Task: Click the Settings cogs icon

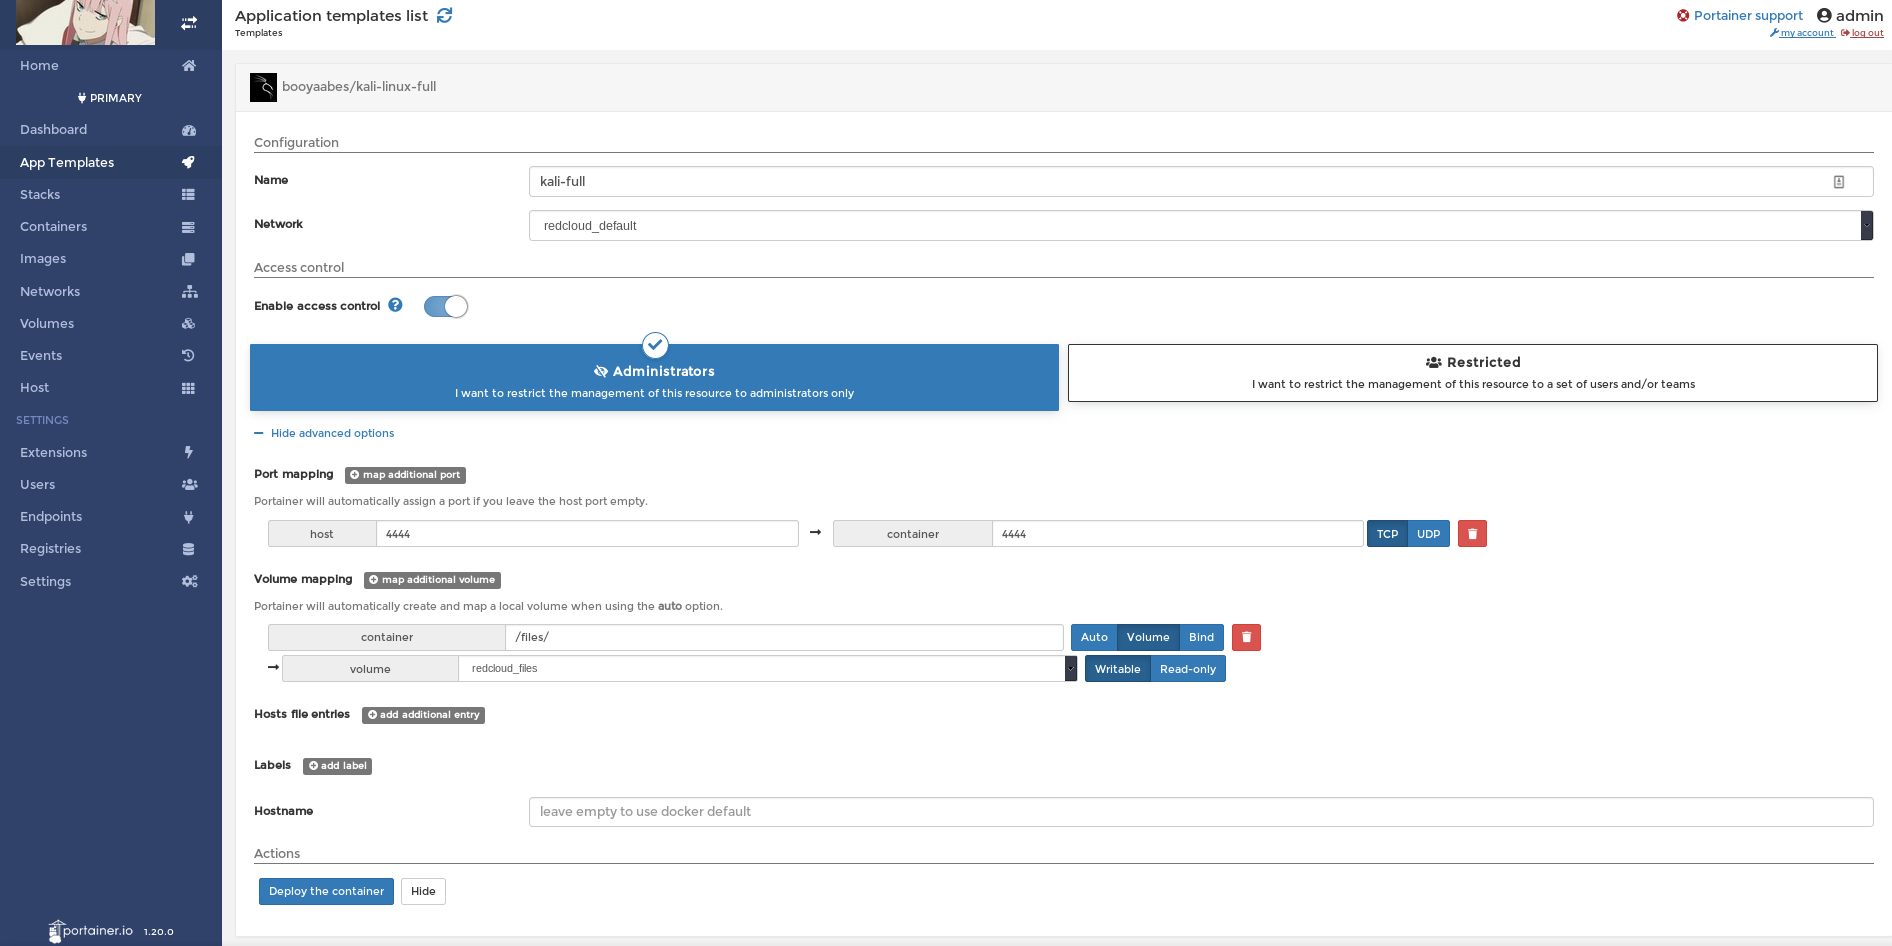Action: coord(189,581)
